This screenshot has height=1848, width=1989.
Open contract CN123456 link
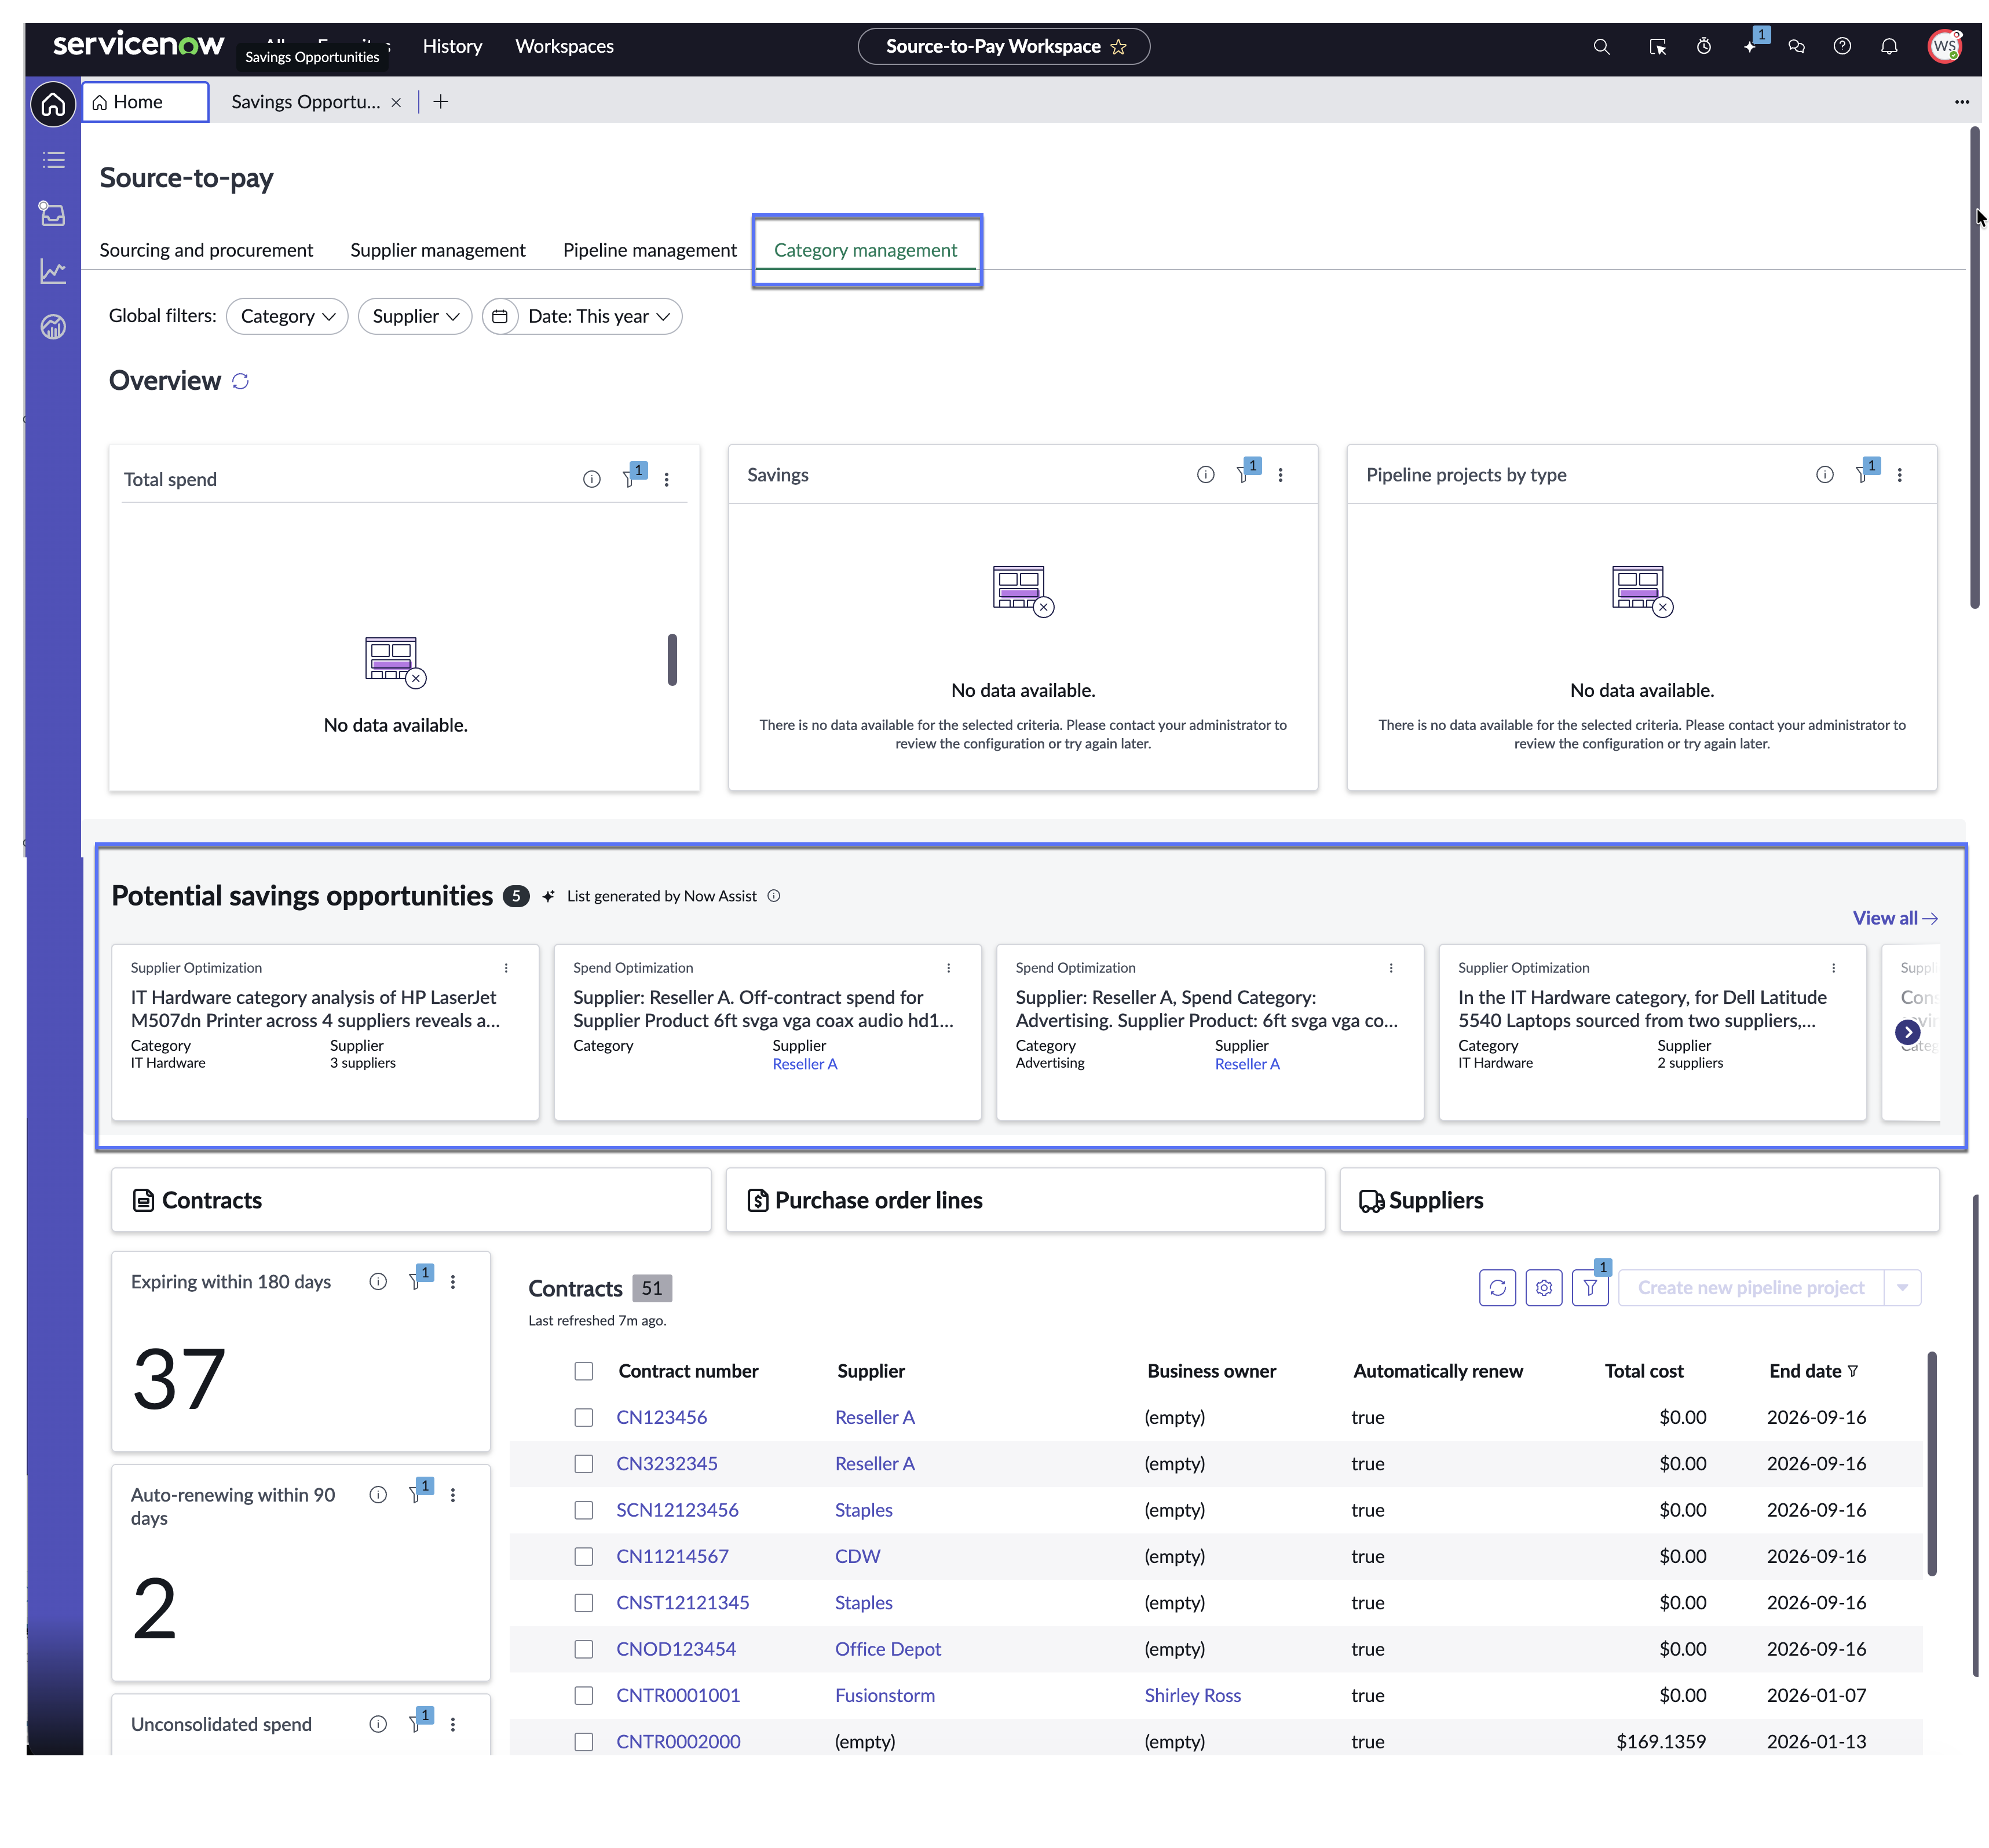661,1418
